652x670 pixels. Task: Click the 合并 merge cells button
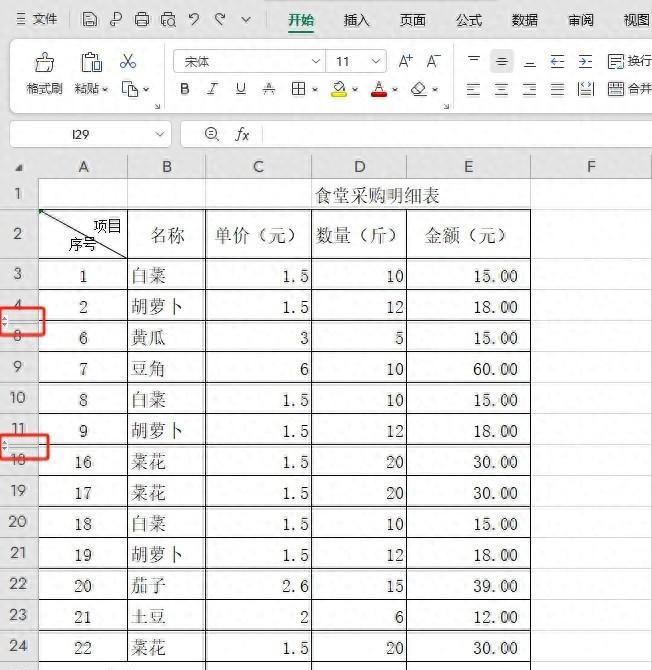pos(629,89)
